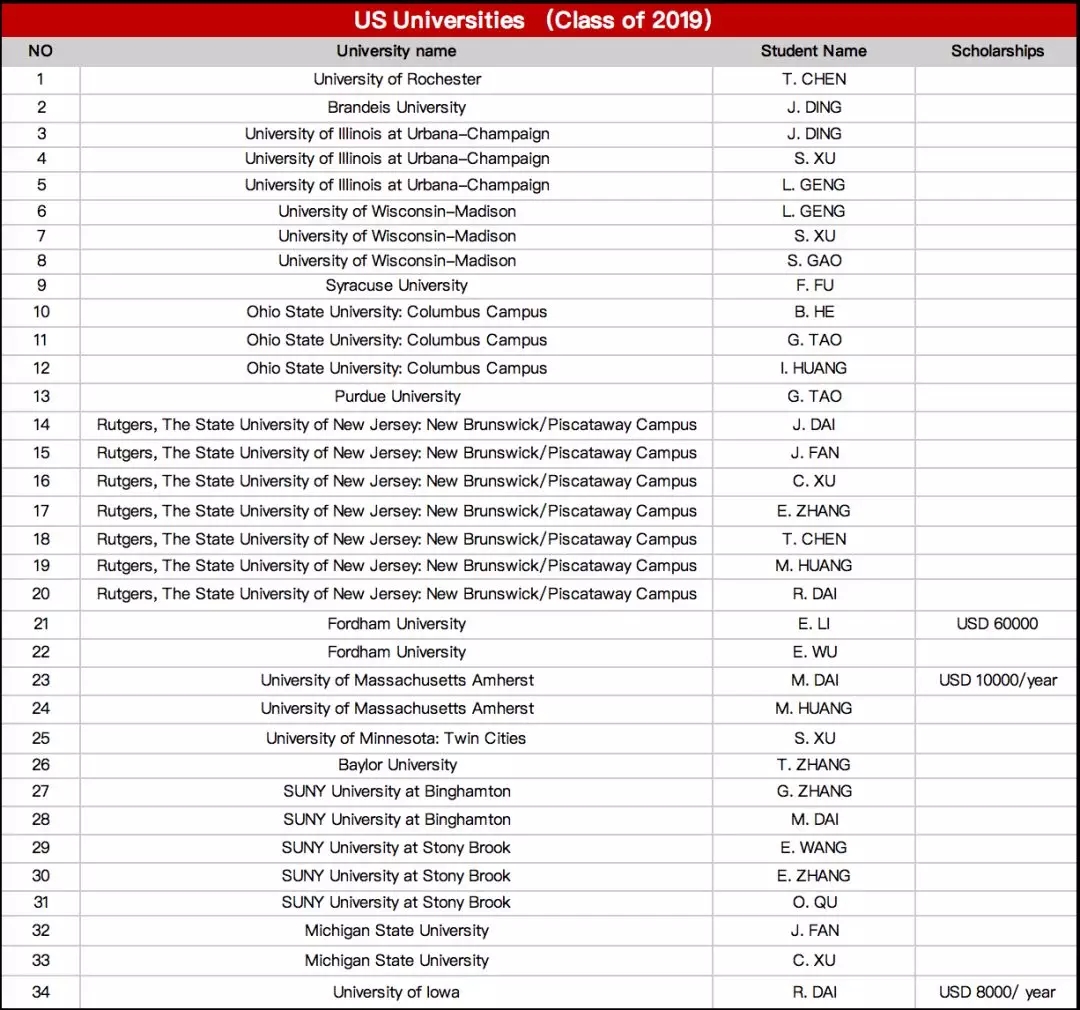The image size is (1080, 1010).
Task: Select row number 34 cell
Action: point(41,992)
